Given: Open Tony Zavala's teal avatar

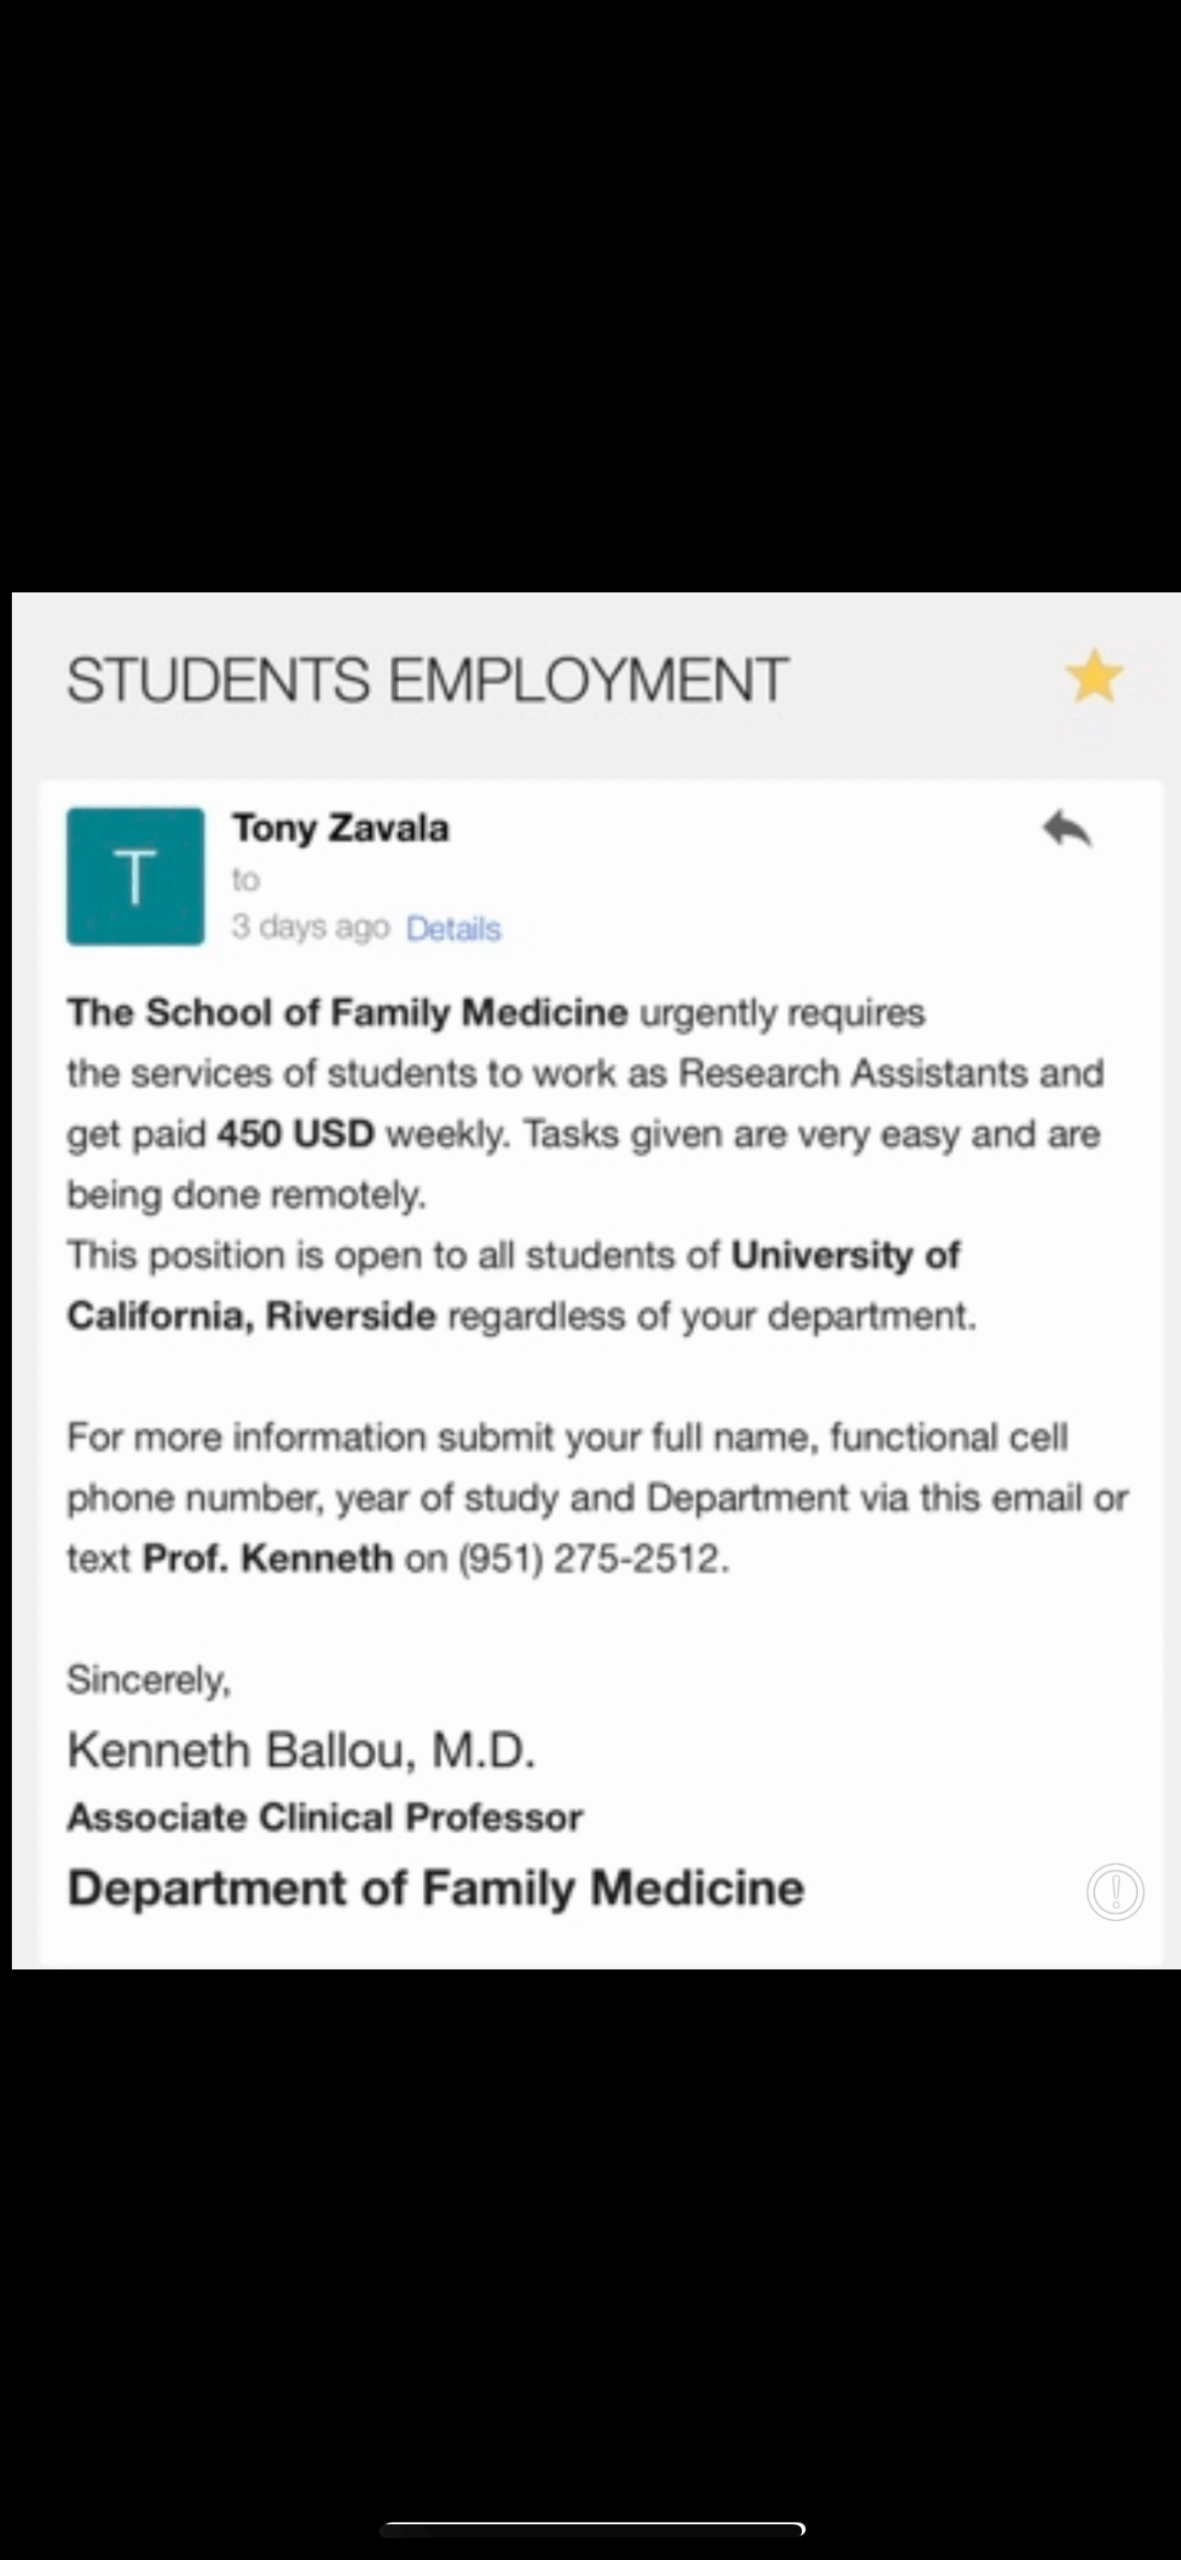Looking at the screenshot, I should pos(135,876).
